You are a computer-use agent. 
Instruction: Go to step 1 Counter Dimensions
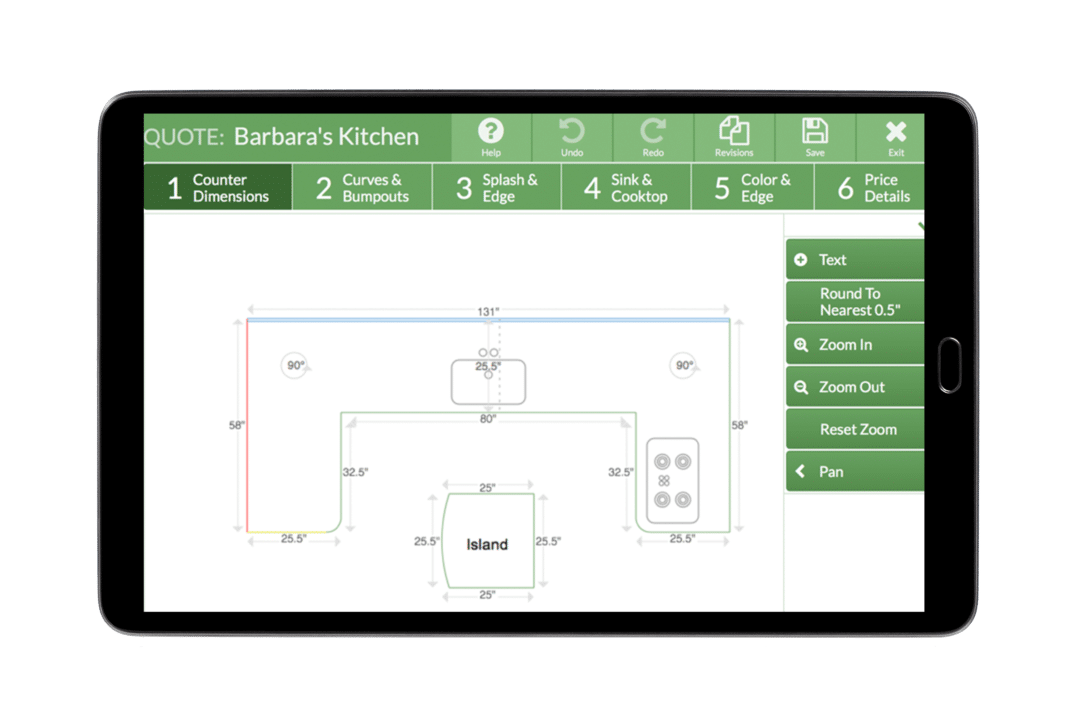(218, 187)
